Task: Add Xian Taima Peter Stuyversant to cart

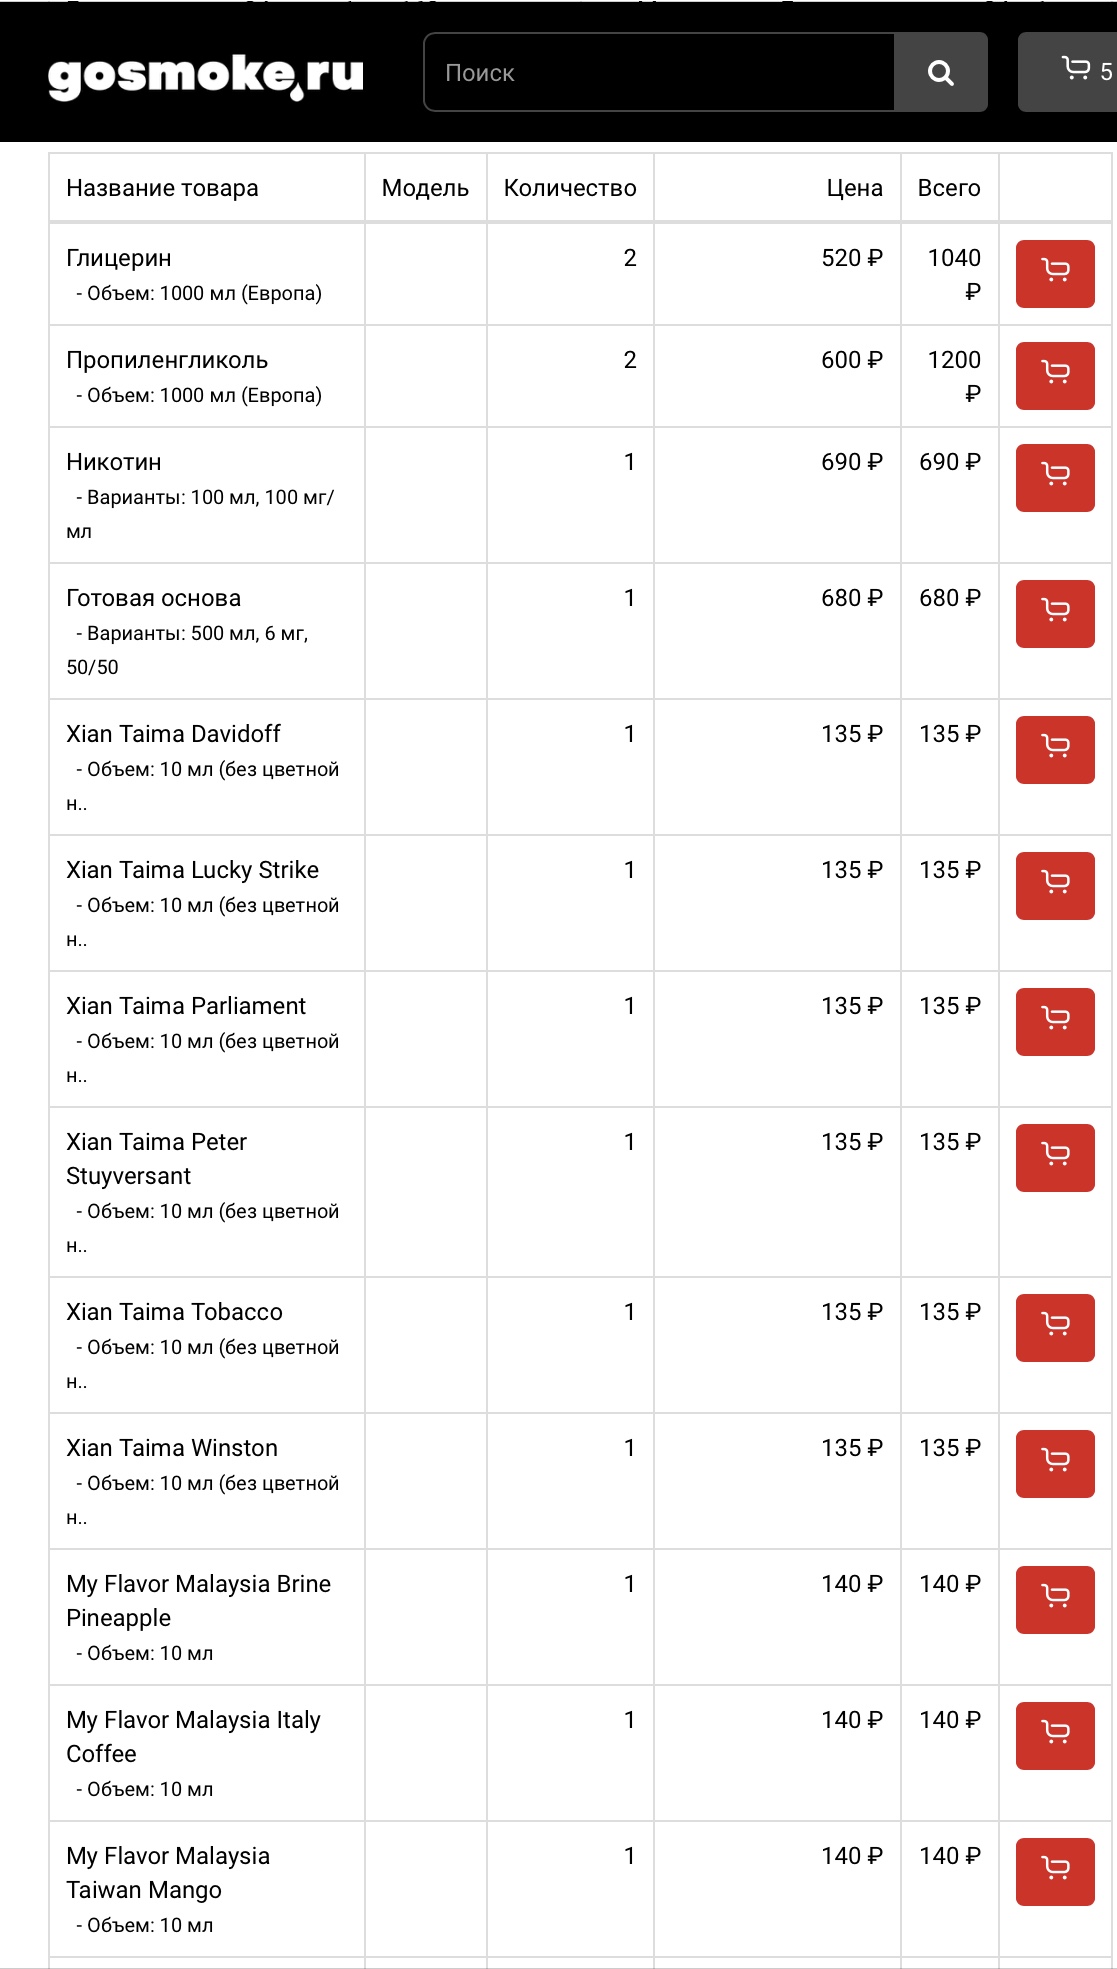Action: 1055,1157
